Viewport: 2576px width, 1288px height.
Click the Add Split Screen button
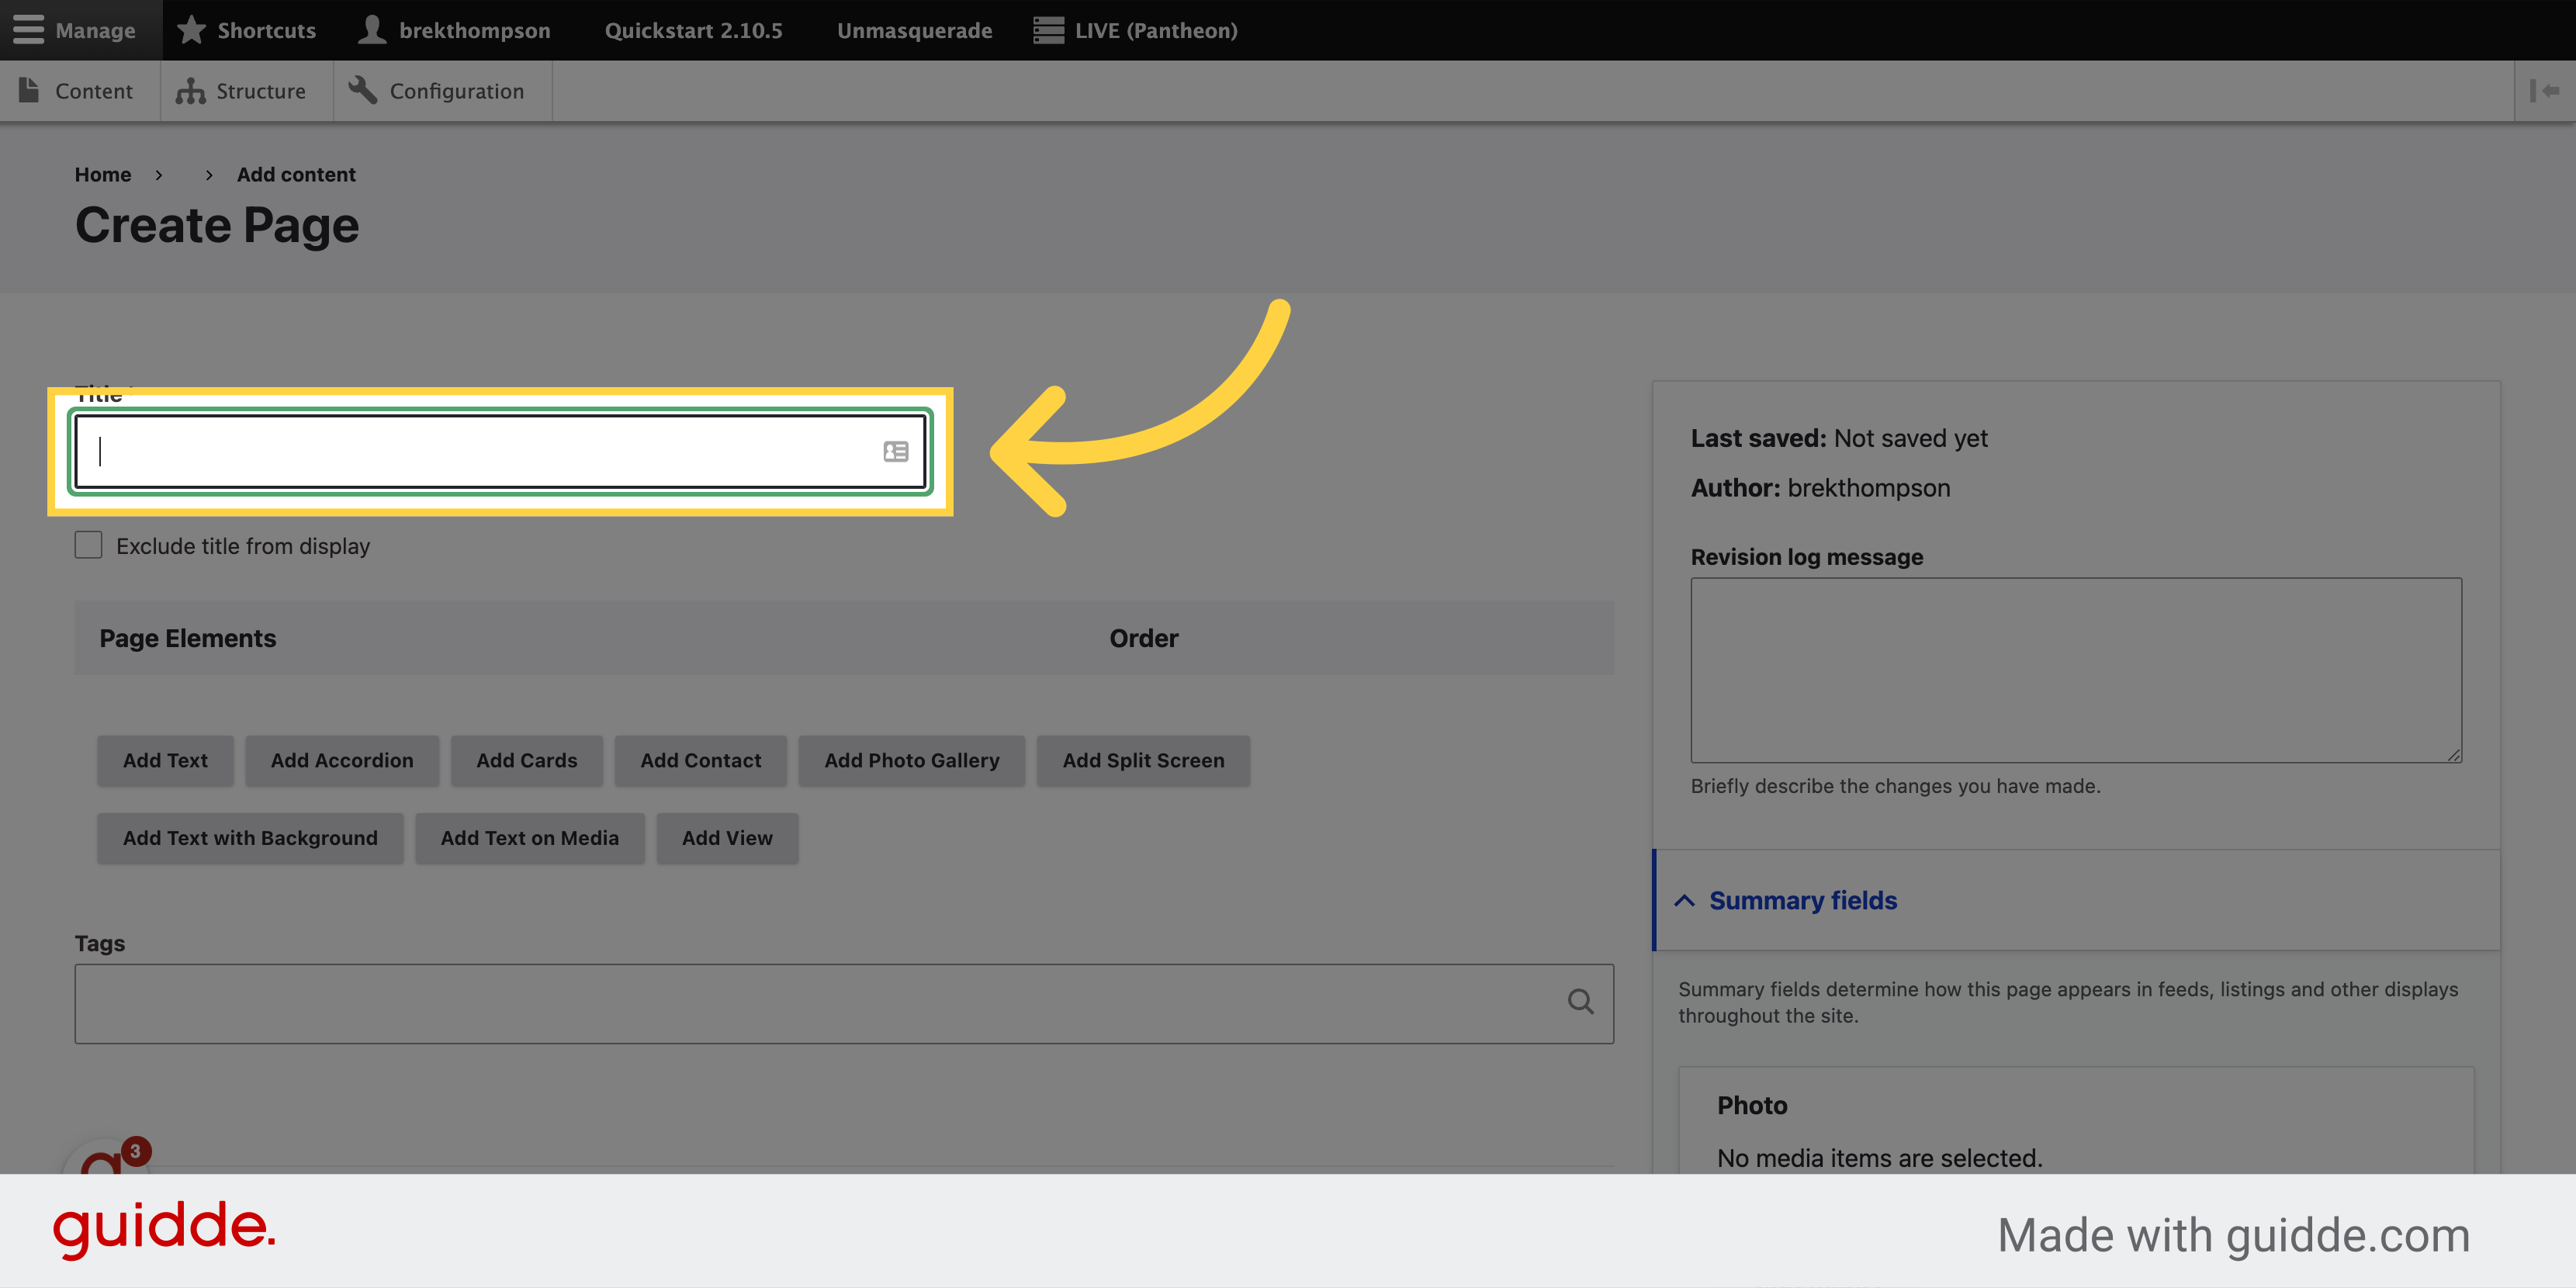[x=1144, y=759]
